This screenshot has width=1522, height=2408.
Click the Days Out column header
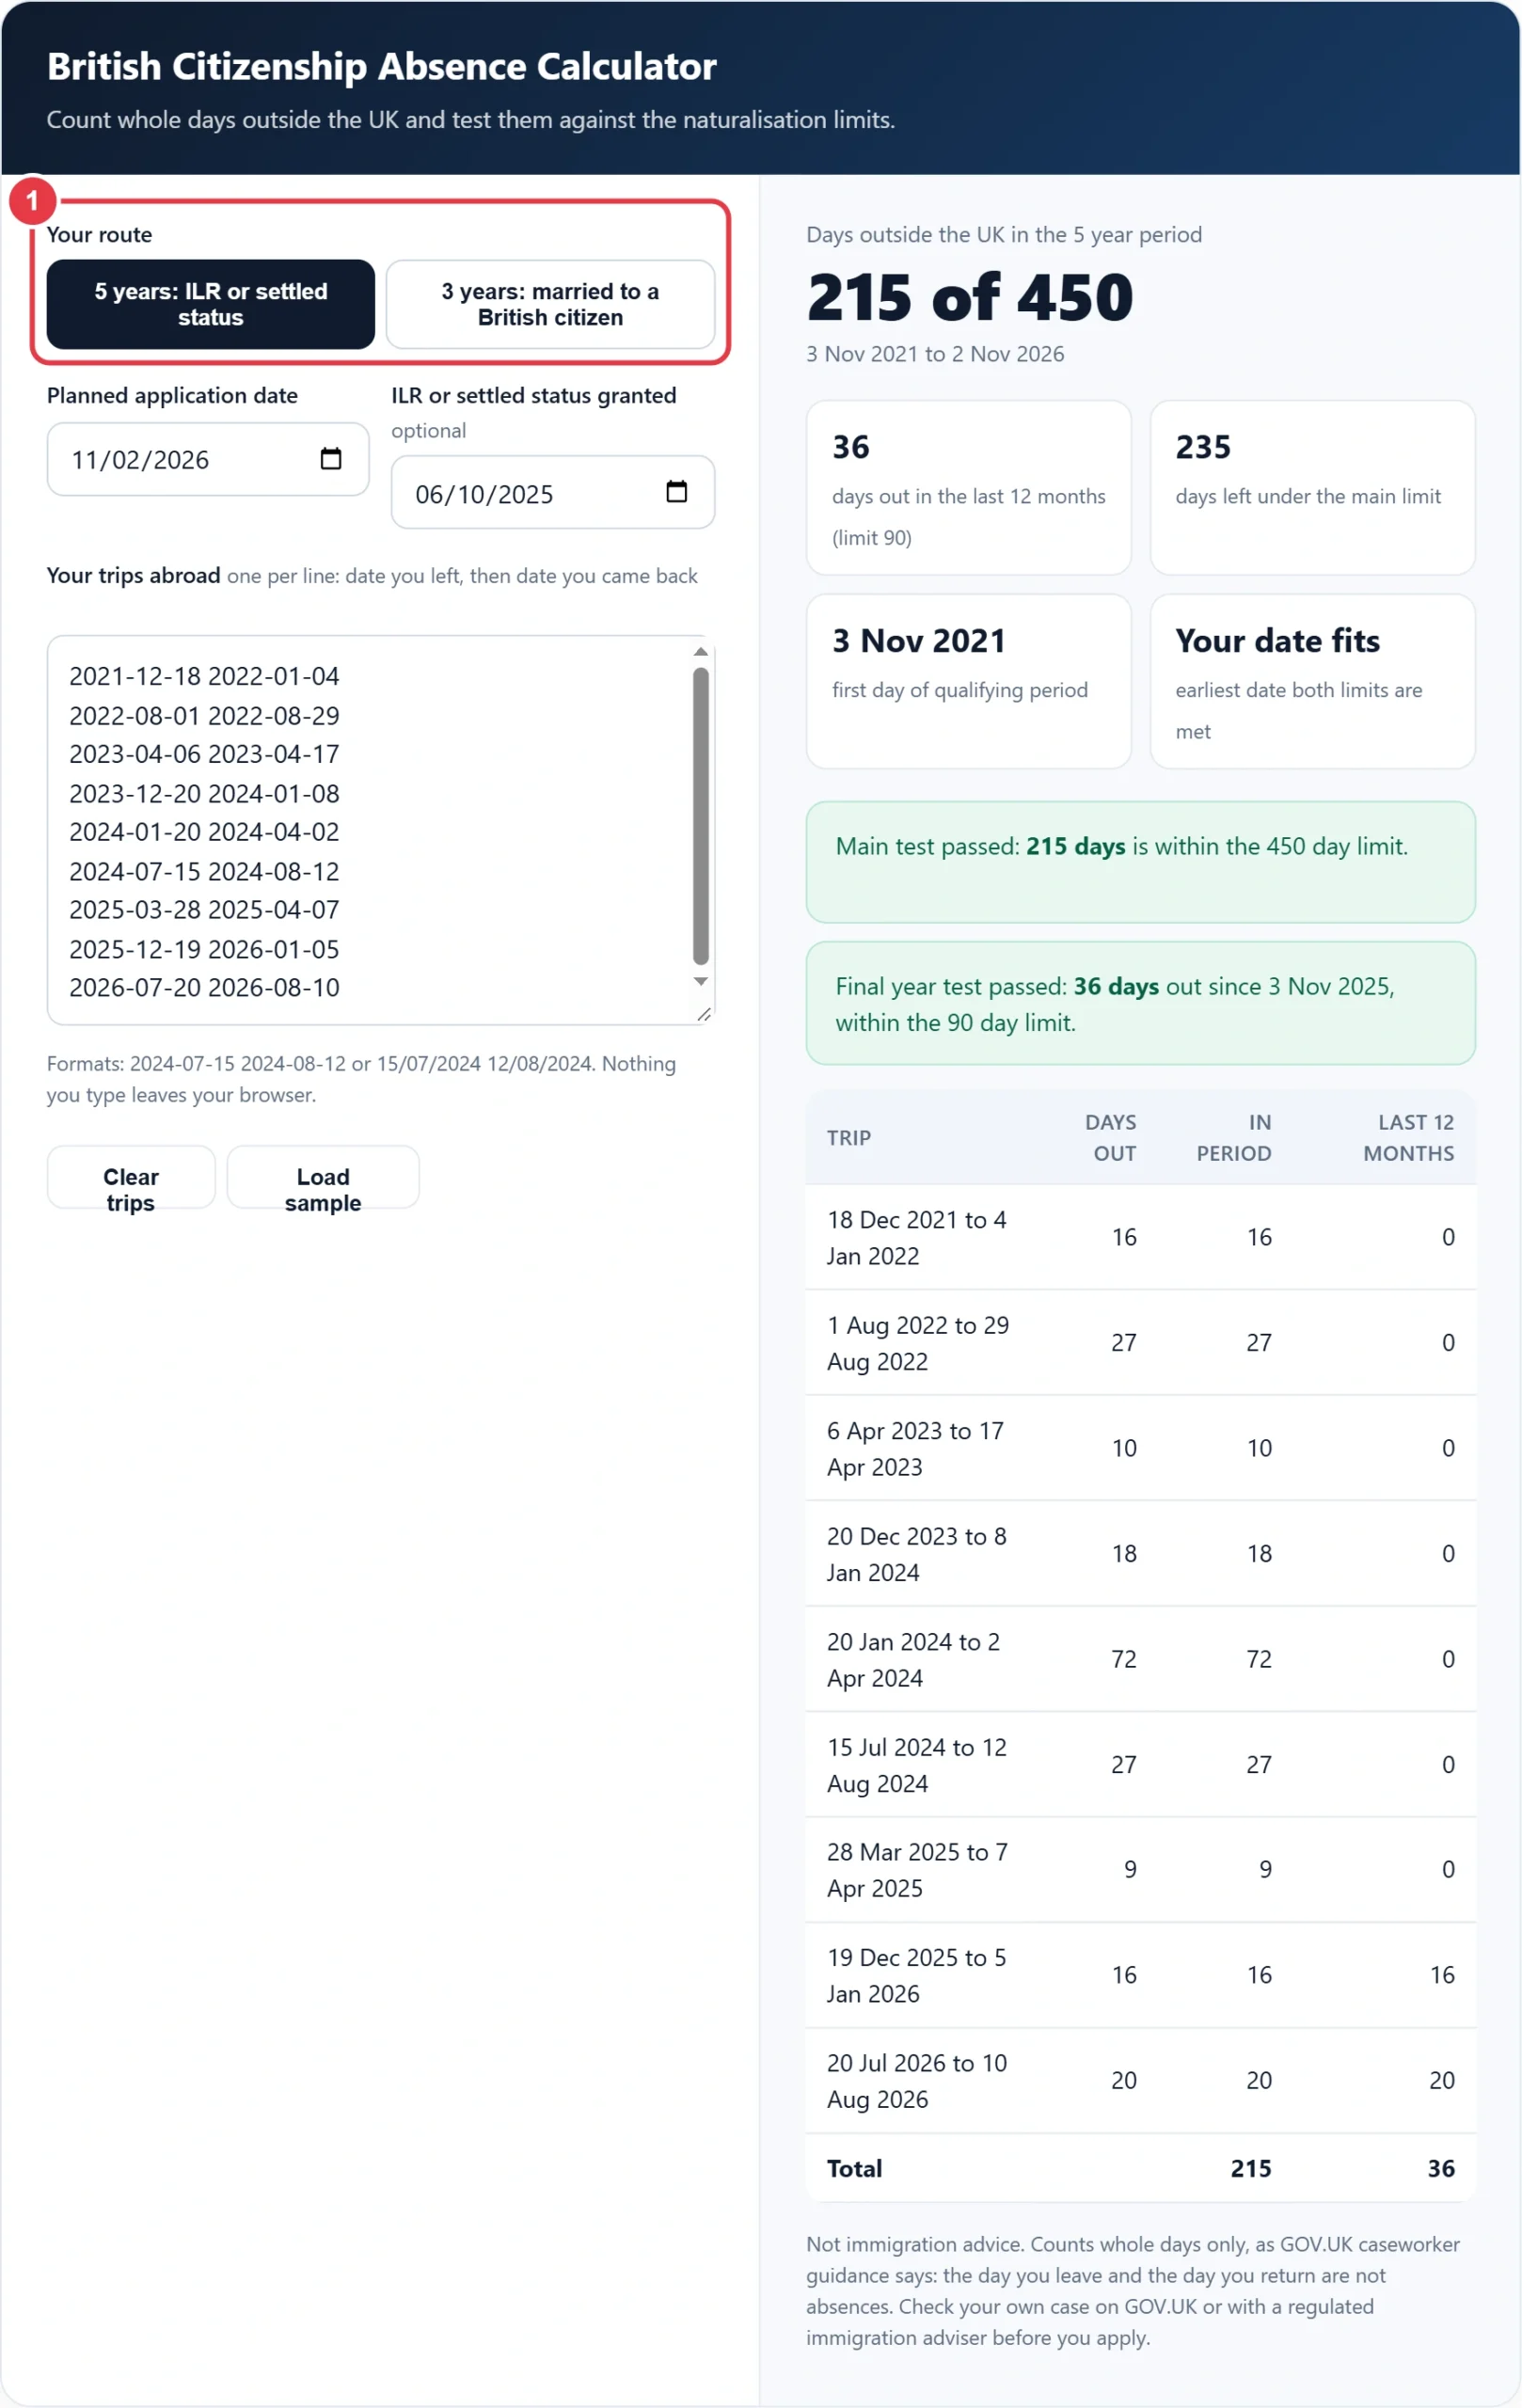point(1110,1137)
